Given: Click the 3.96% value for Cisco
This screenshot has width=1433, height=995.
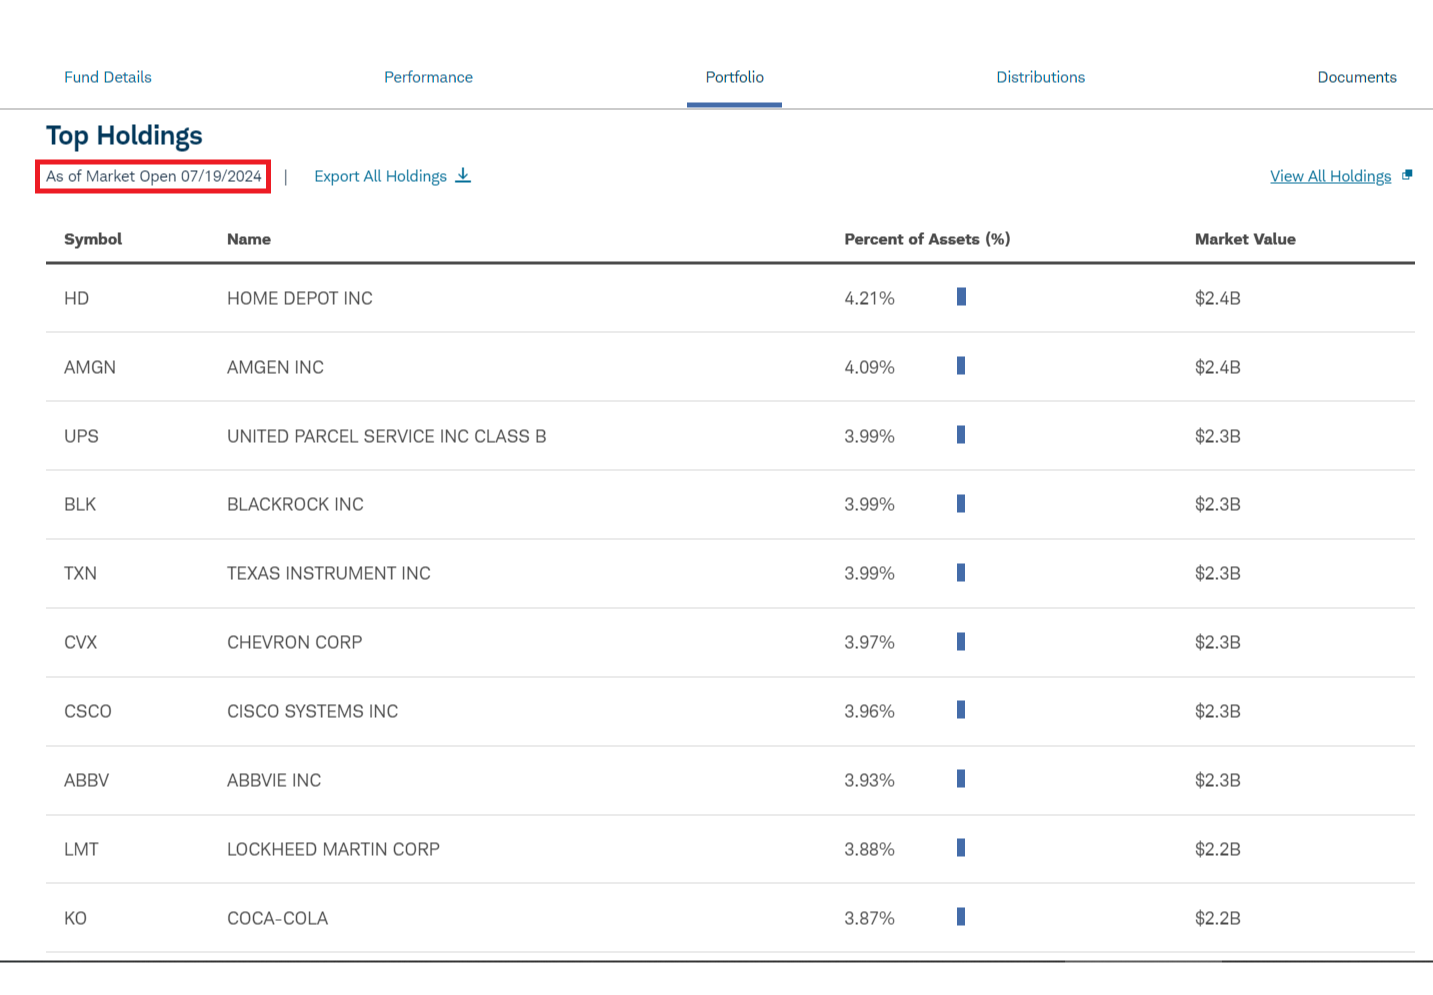Looking at the screenshot, I should 869,711.
